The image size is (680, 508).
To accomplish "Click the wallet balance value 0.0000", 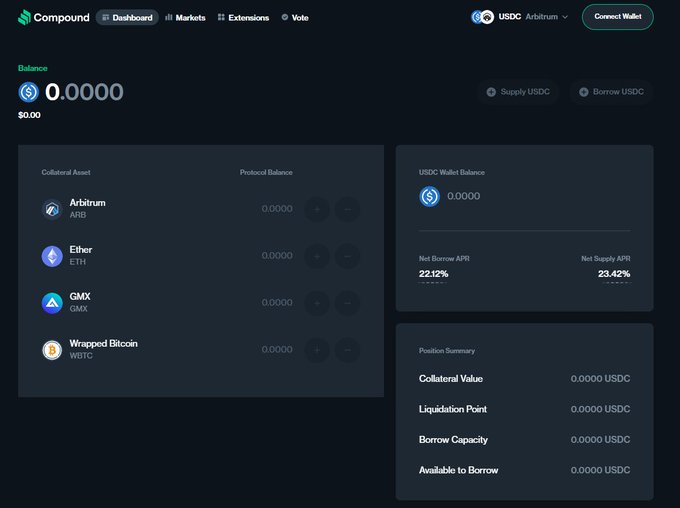I will pos(464,196).
